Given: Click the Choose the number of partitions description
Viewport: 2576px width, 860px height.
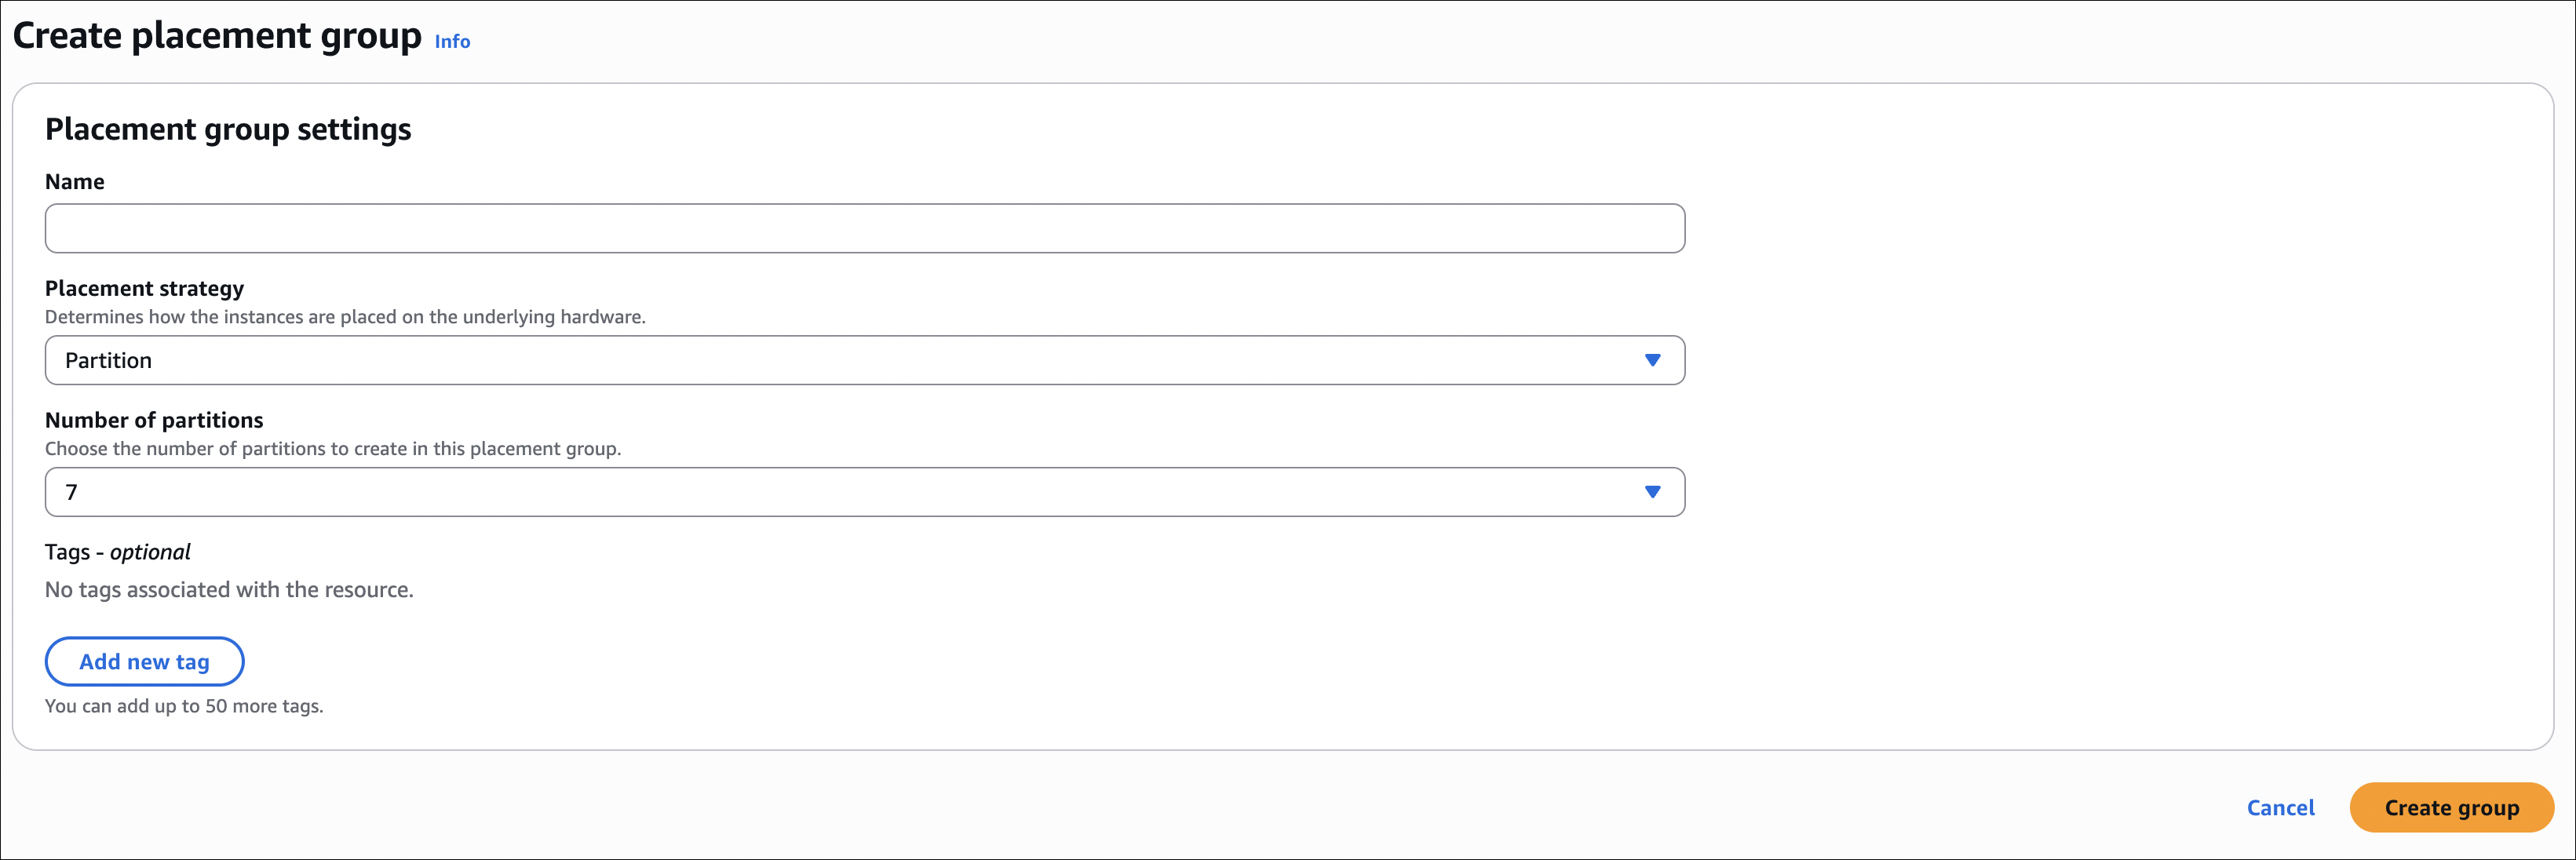Looking at the screenshot, I should click(333, 449).
